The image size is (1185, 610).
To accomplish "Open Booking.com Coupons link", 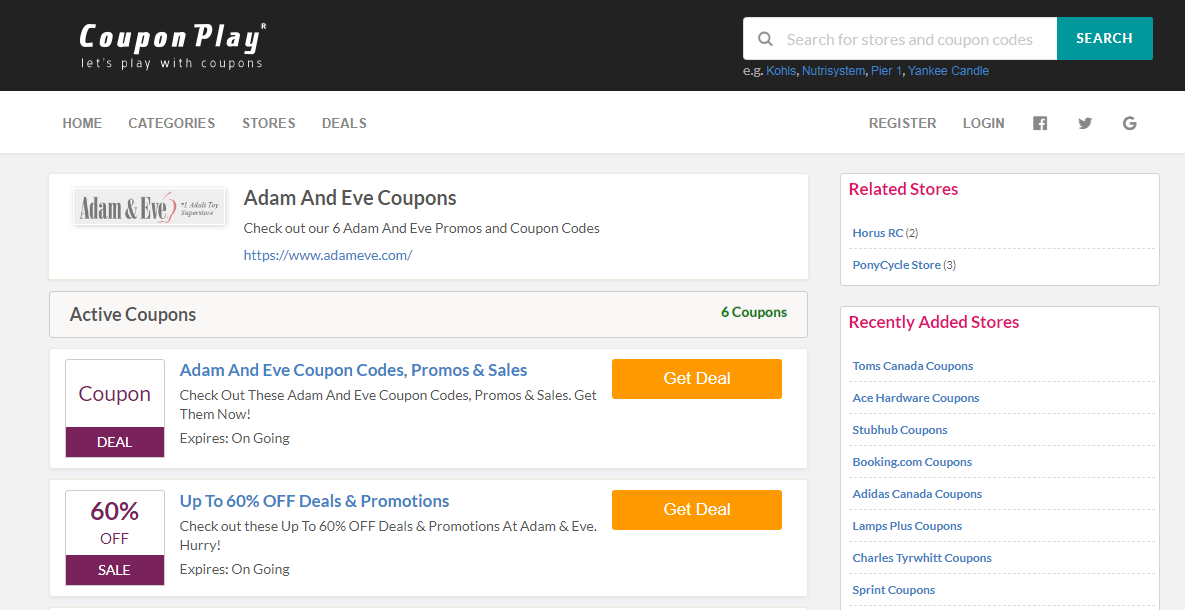I will point(912,462).
